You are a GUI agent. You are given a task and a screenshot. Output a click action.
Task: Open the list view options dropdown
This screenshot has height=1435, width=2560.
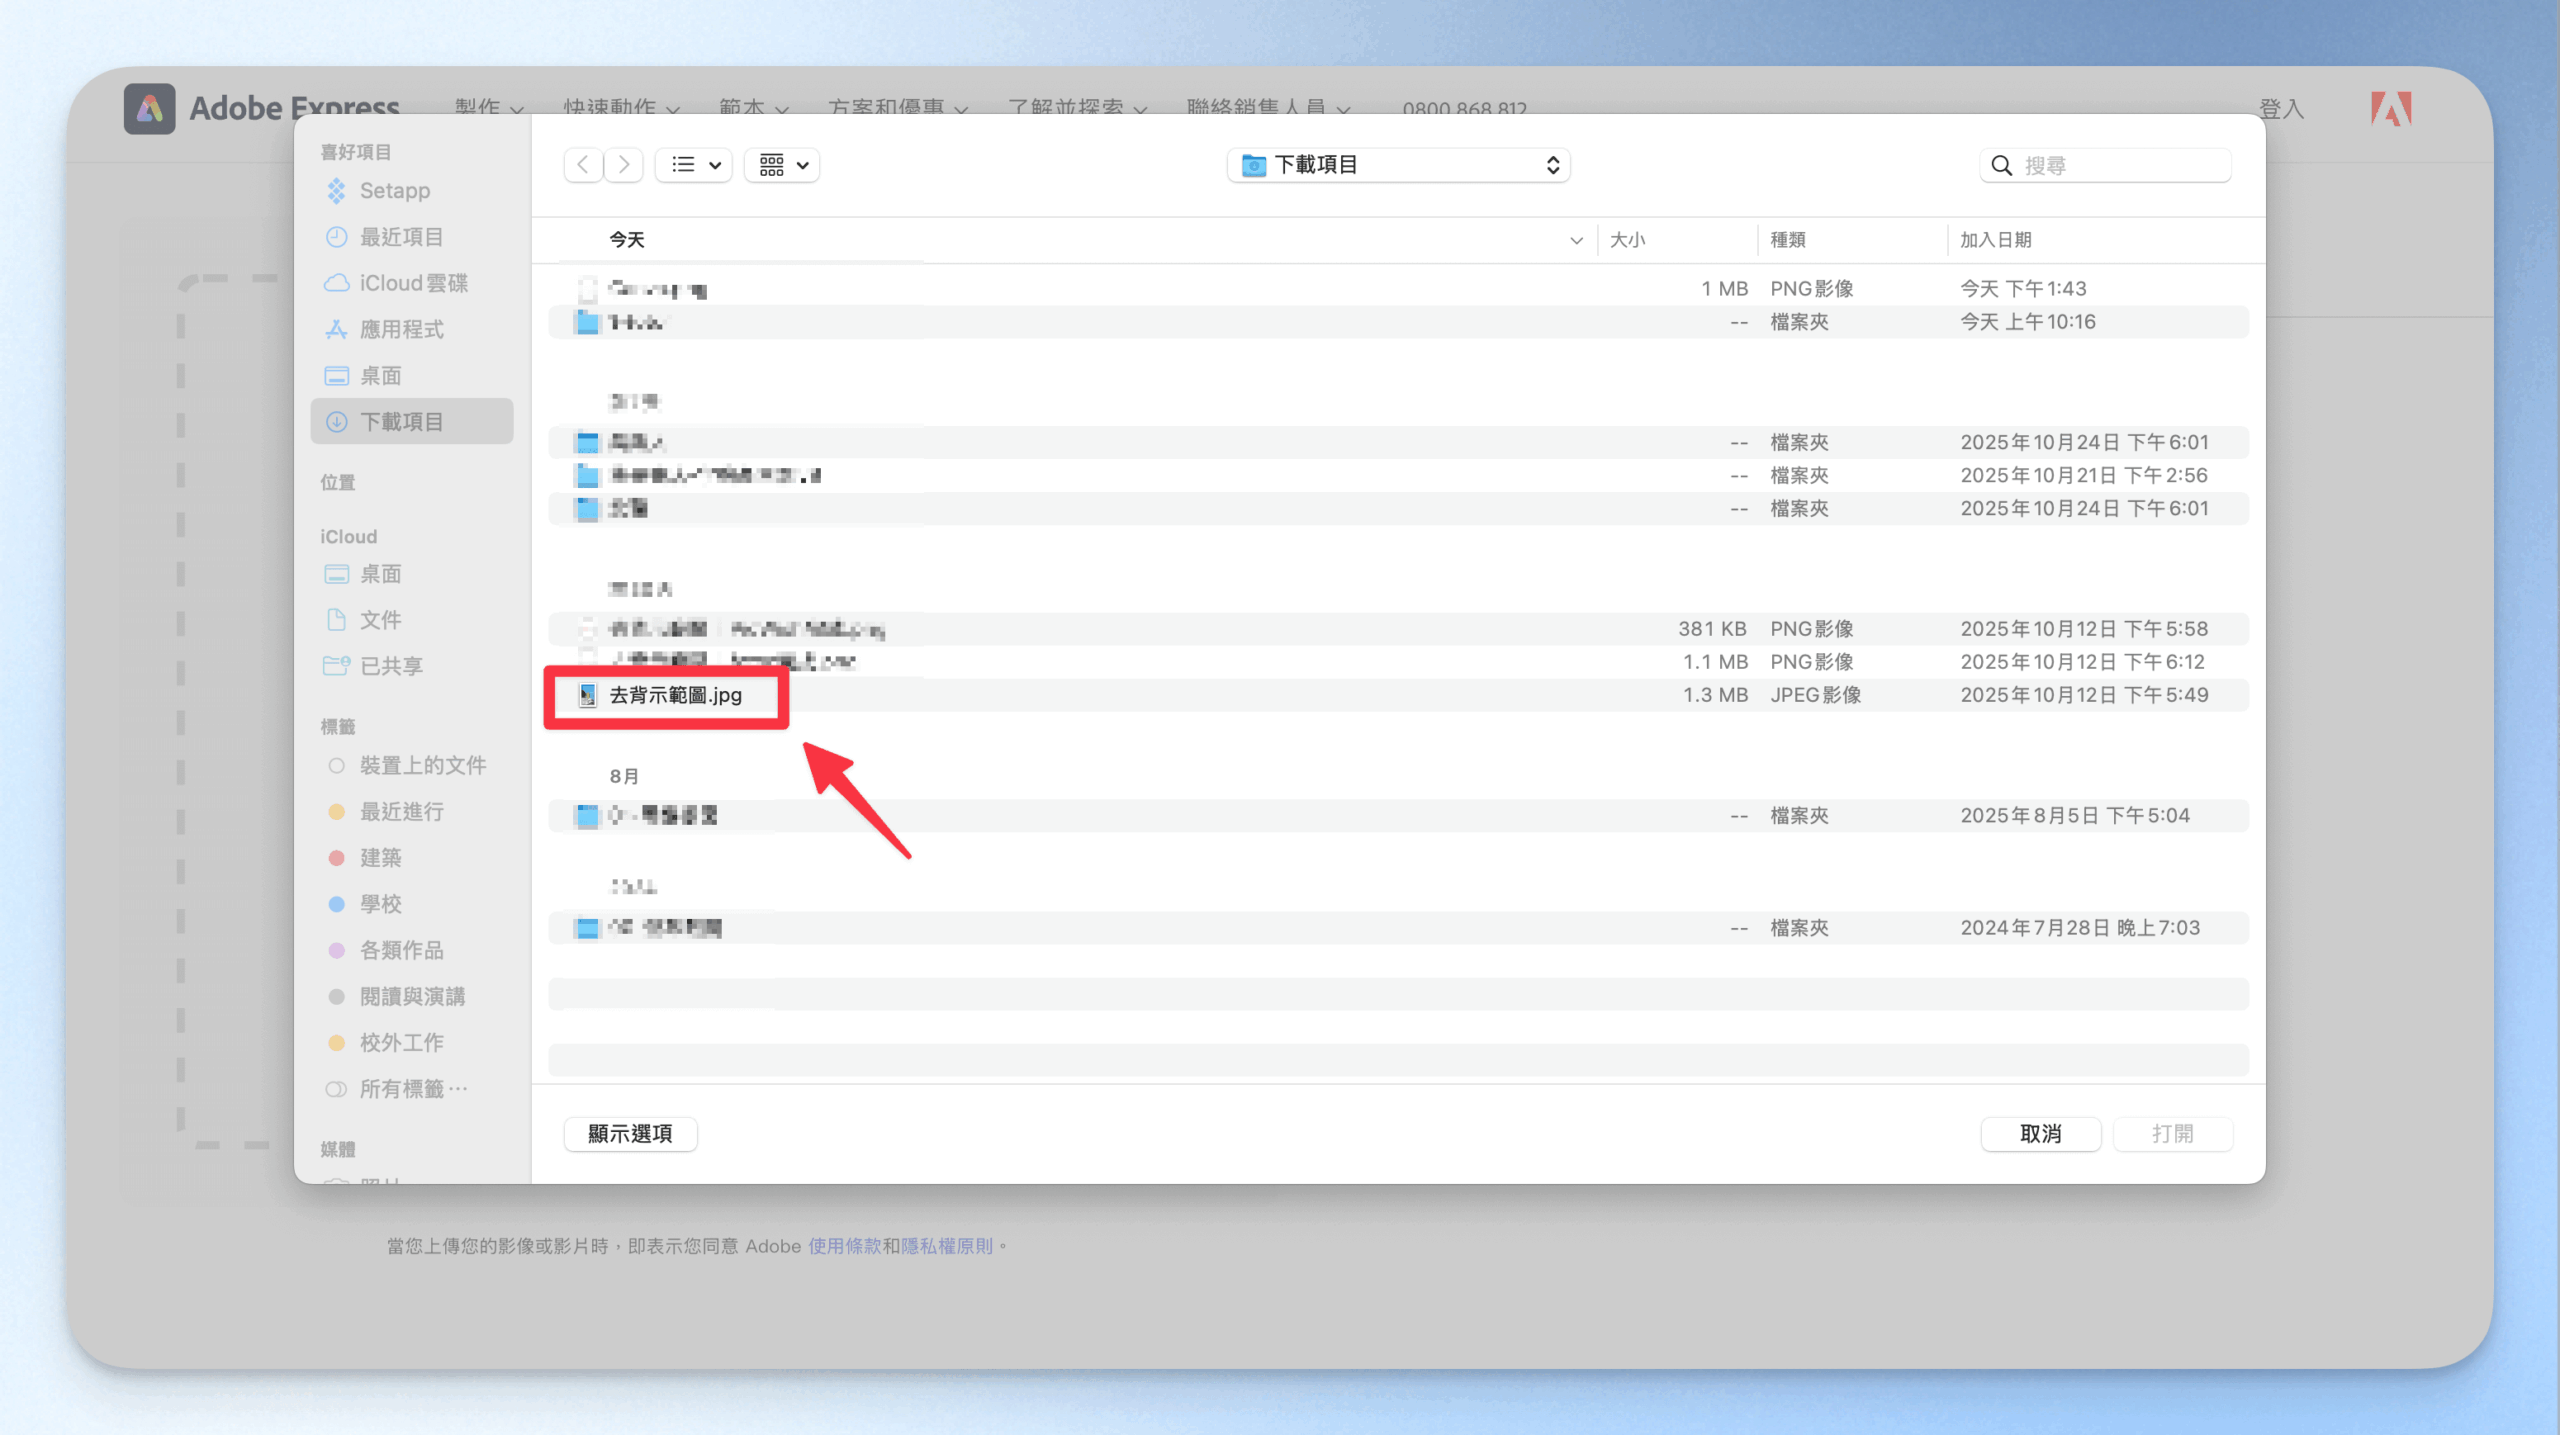pos(695,165)
